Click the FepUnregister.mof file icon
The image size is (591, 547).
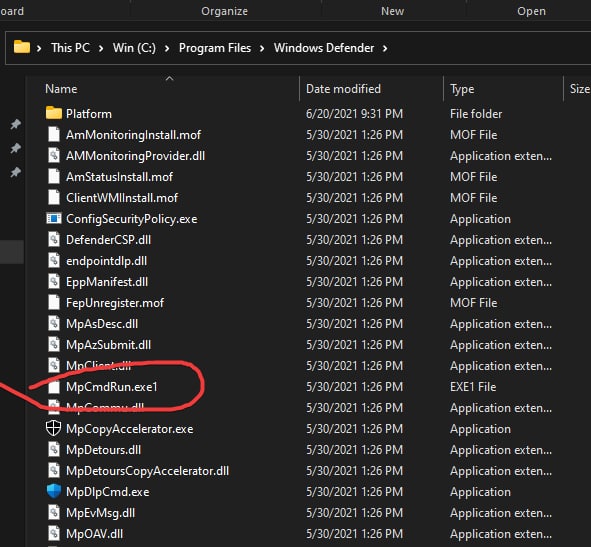(x=54, y=302)
